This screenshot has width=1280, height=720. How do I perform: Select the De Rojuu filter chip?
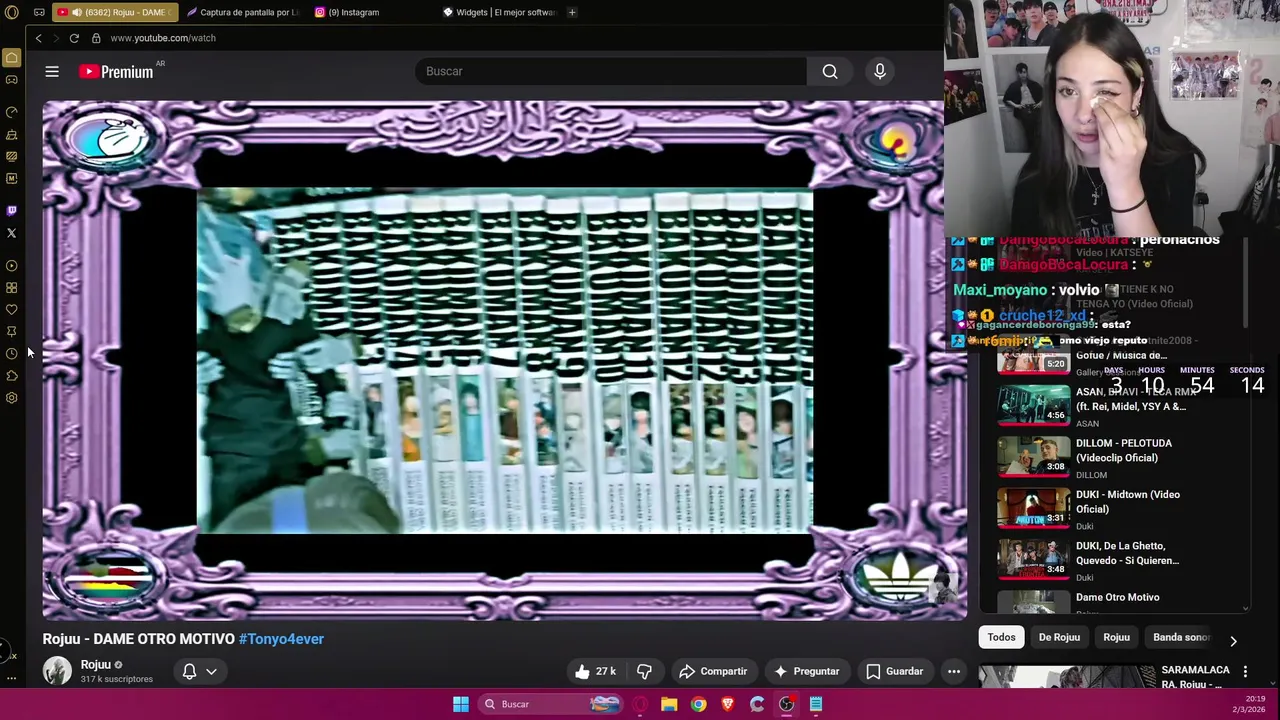(x=1059, y=637)
